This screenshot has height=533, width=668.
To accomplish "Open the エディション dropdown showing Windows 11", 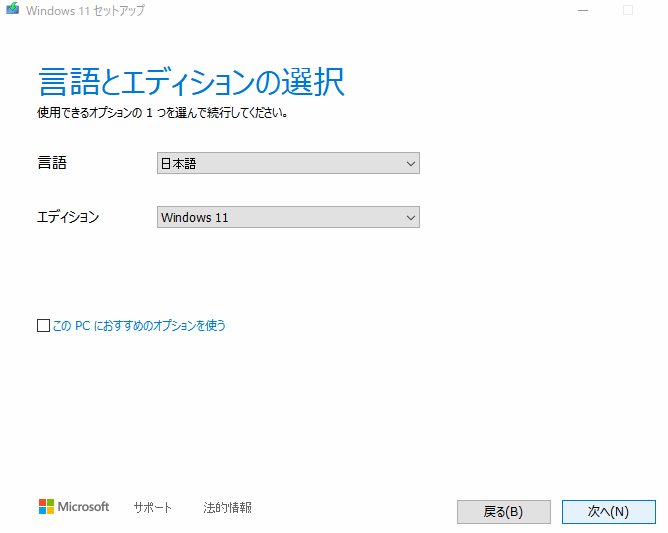I will point(288,217).
